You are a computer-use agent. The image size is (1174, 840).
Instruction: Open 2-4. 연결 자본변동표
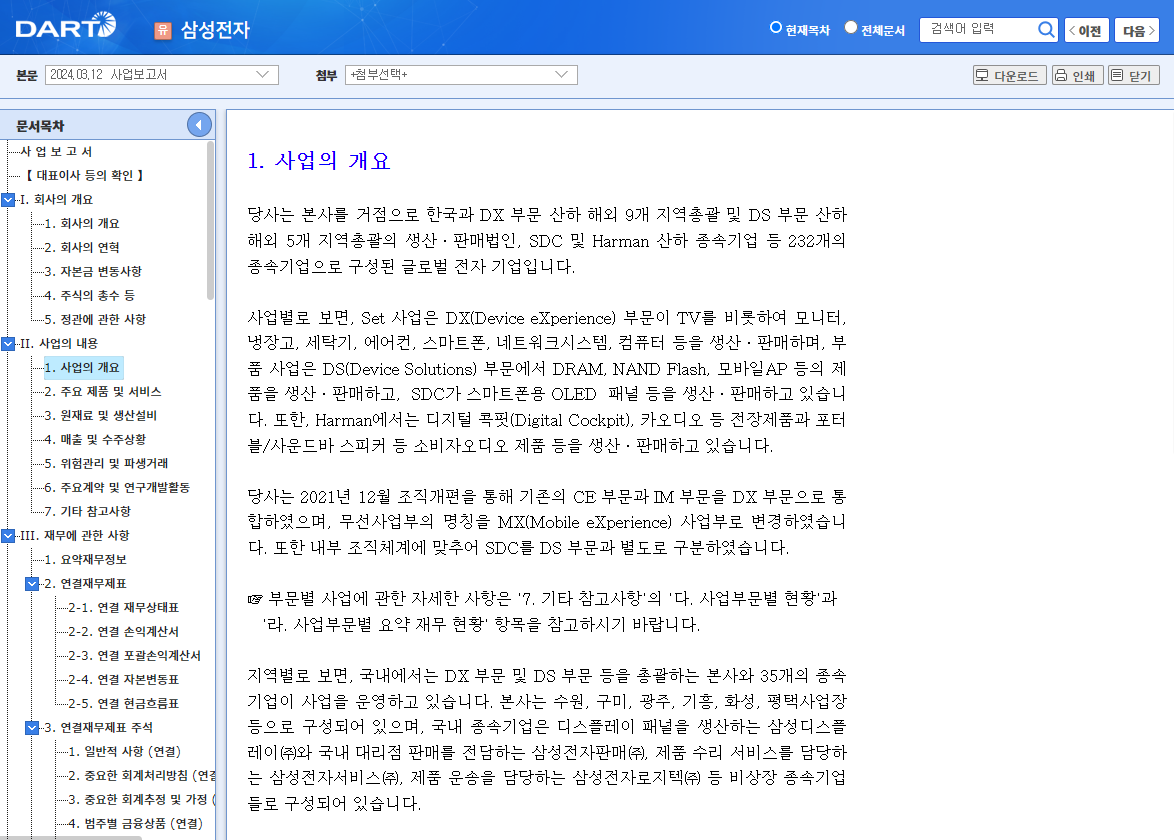(x=124, y=679)
